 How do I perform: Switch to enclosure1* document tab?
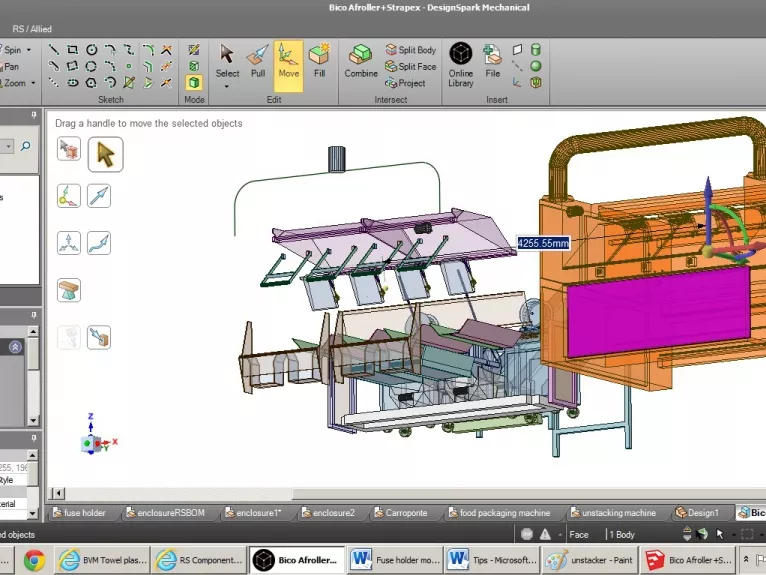pos(253,513)
